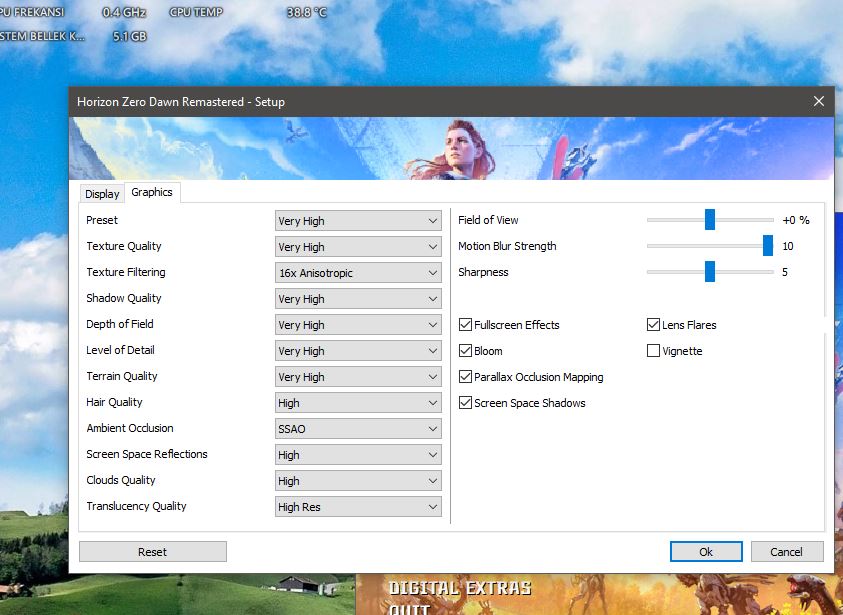Viewport: 843px width, 615px height.
Task: Click the Sharpness value 5
Action: [x=785, y=272]
